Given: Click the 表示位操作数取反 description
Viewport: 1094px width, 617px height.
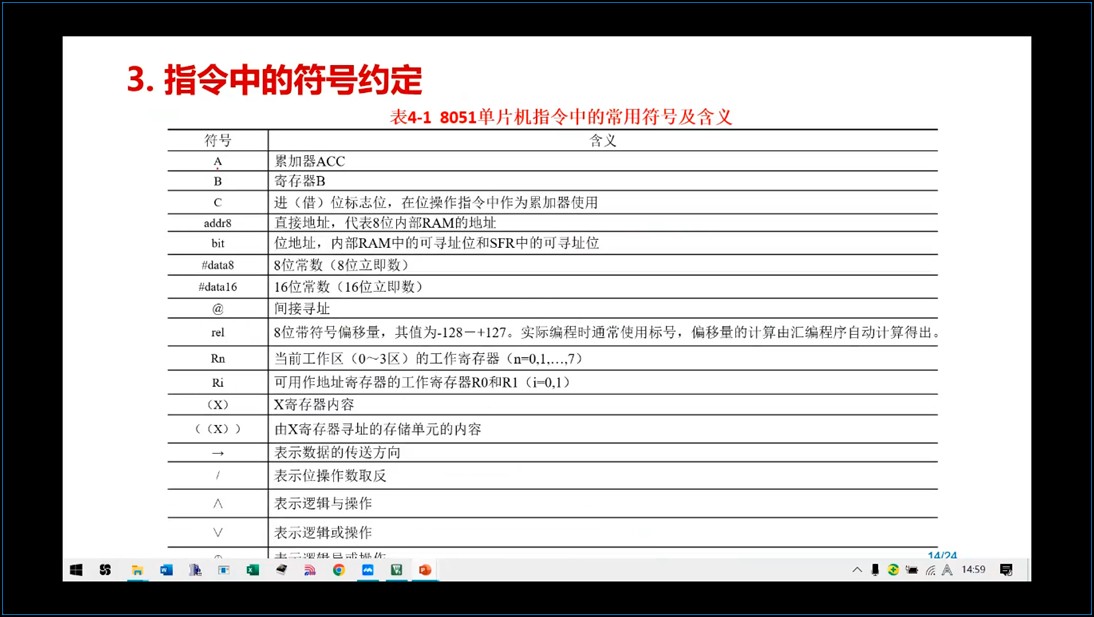Looking at the screenshot, I should pyautogui.click(x=329, y=476).
